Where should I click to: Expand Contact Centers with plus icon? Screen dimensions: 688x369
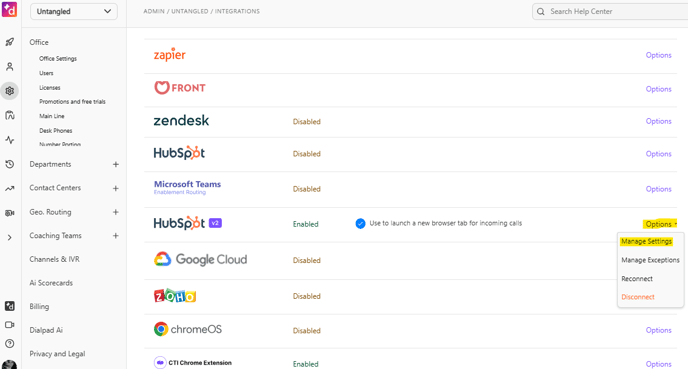[x=116, y=188]
